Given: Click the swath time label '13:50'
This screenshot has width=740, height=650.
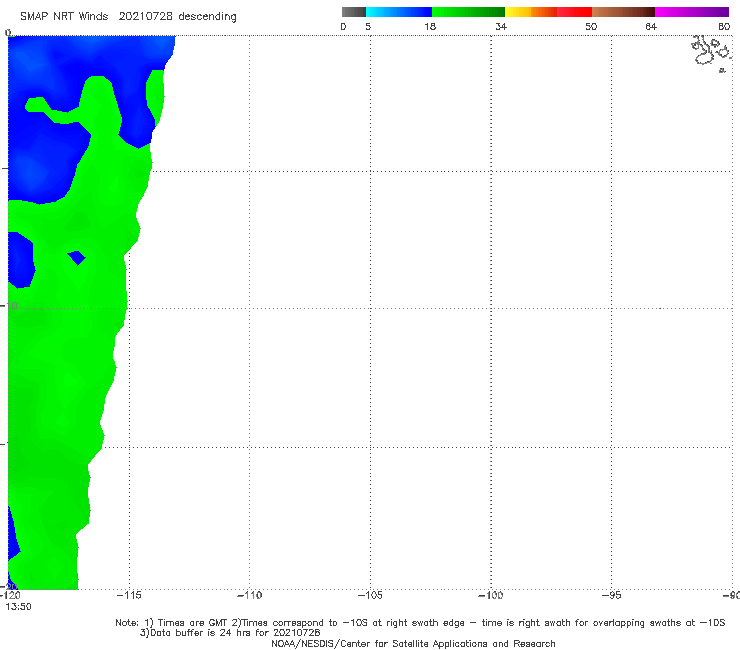Looking at the screenshot, I should coord(18,607).
